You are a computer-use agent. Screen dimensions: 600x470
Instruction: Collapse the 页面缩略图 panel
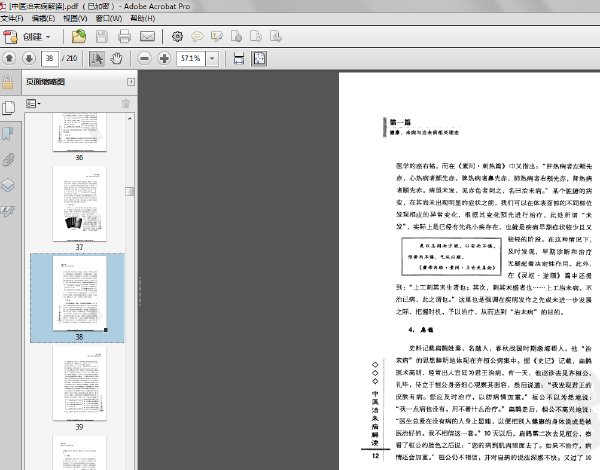tap(131, 82)
